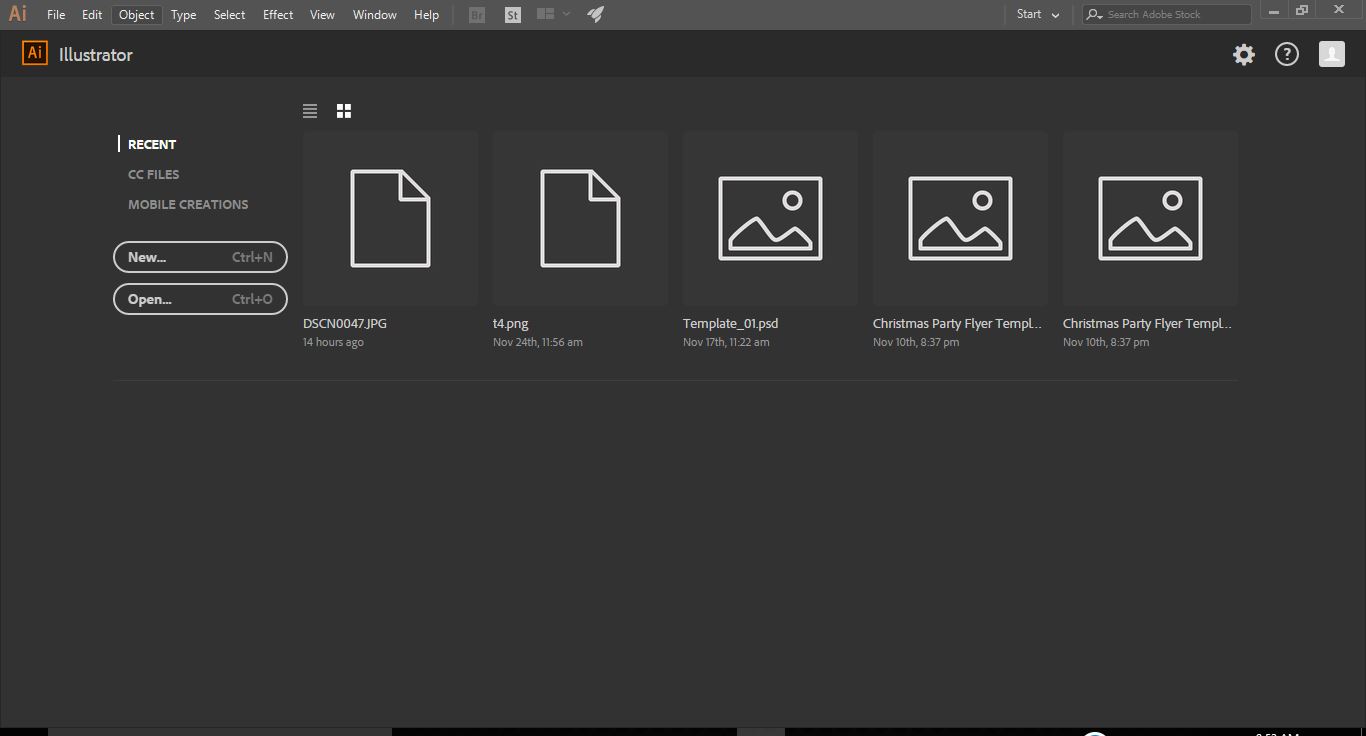
Task: Open the Template_01.psd thumbnail
Action: click(770, 218)
